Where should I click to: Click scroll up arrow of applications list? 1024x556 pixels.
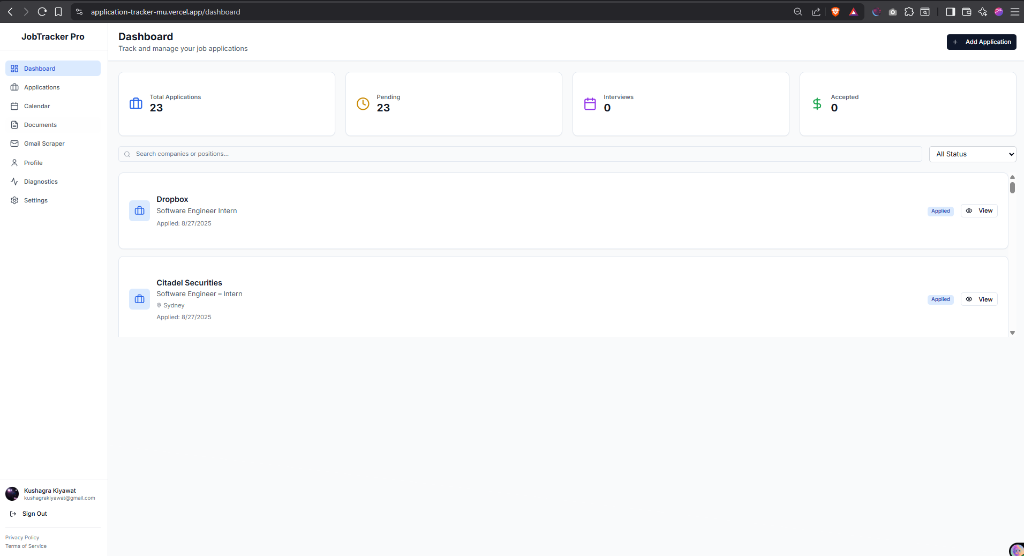[1012, 177]
